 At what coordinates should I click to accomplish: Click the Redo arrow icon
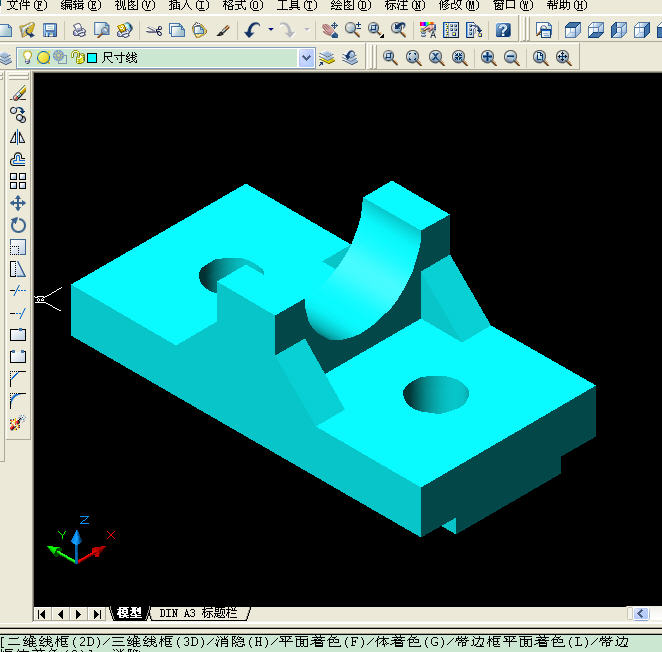[x=289, y=30]
